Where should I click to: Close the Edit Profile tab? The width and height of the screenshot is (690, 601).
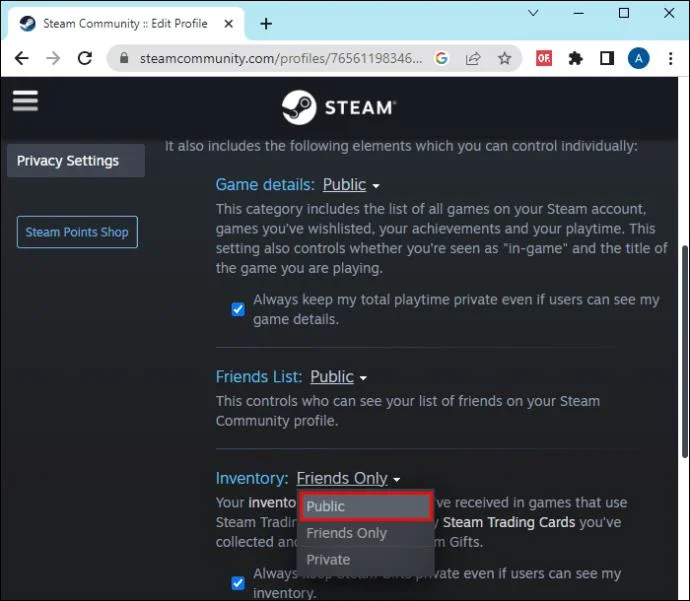click(228, 24)
